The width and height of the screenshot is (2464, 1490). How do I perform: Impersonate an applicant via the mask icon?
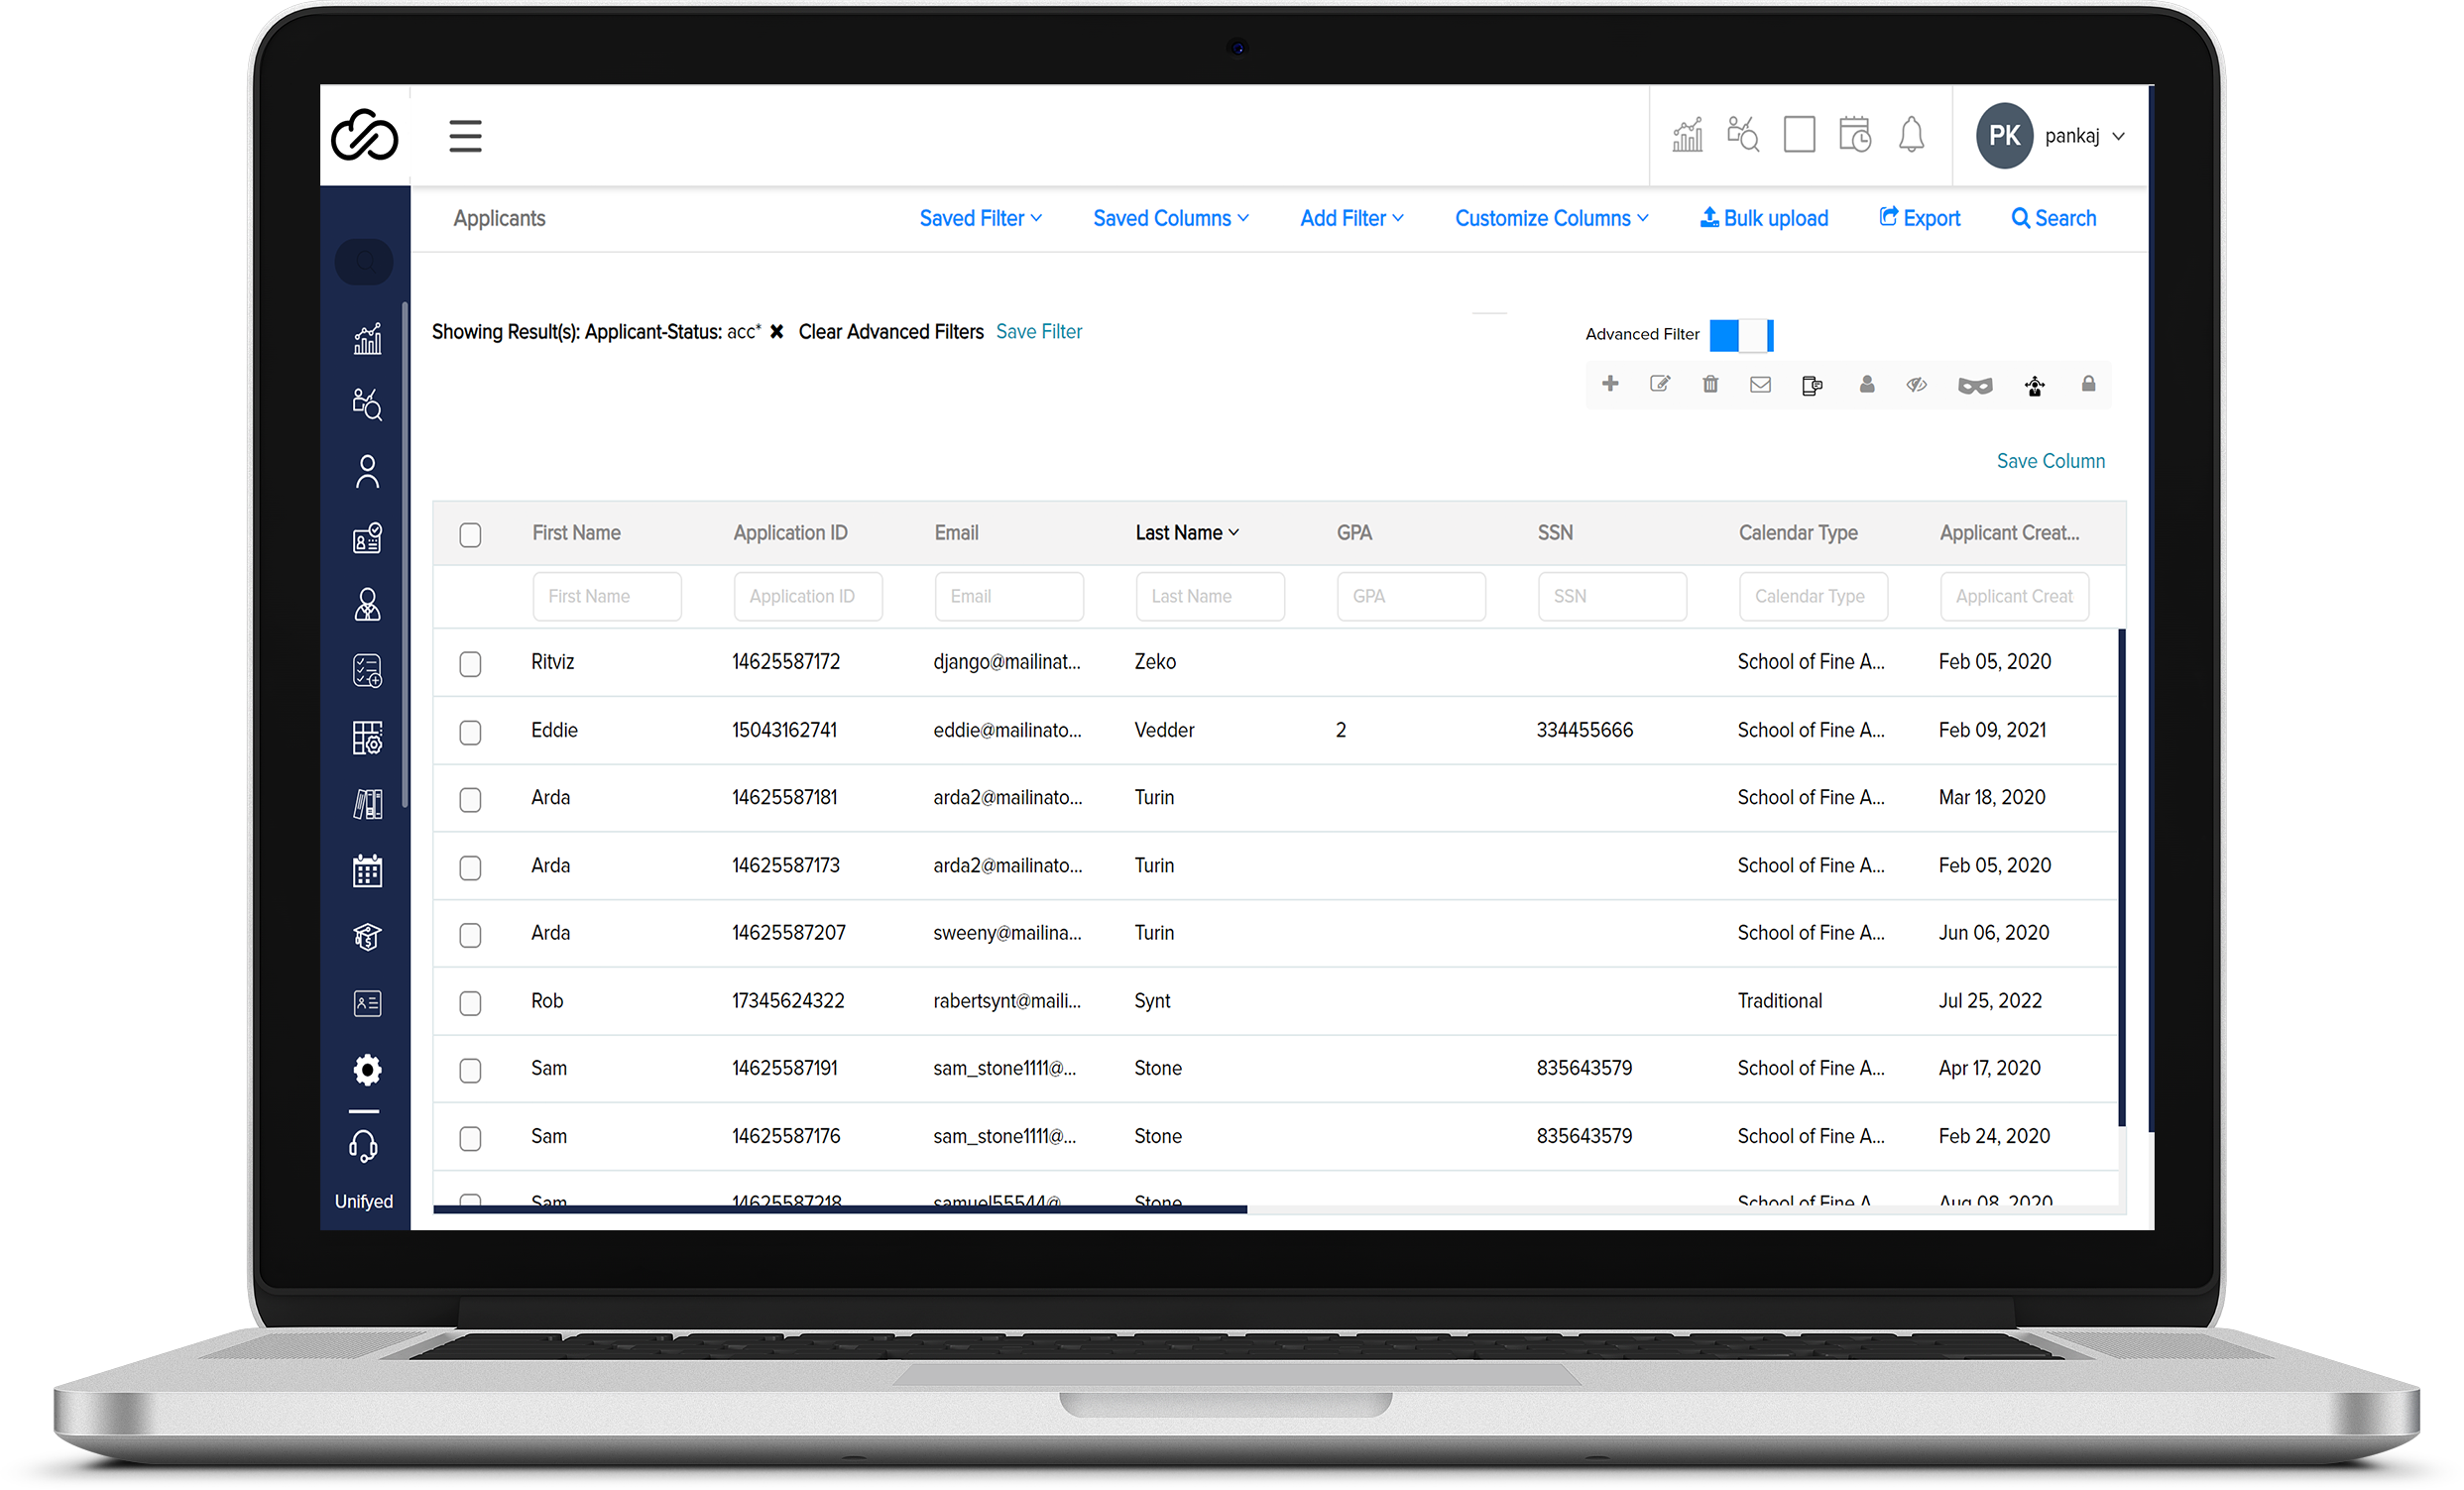1975,385
